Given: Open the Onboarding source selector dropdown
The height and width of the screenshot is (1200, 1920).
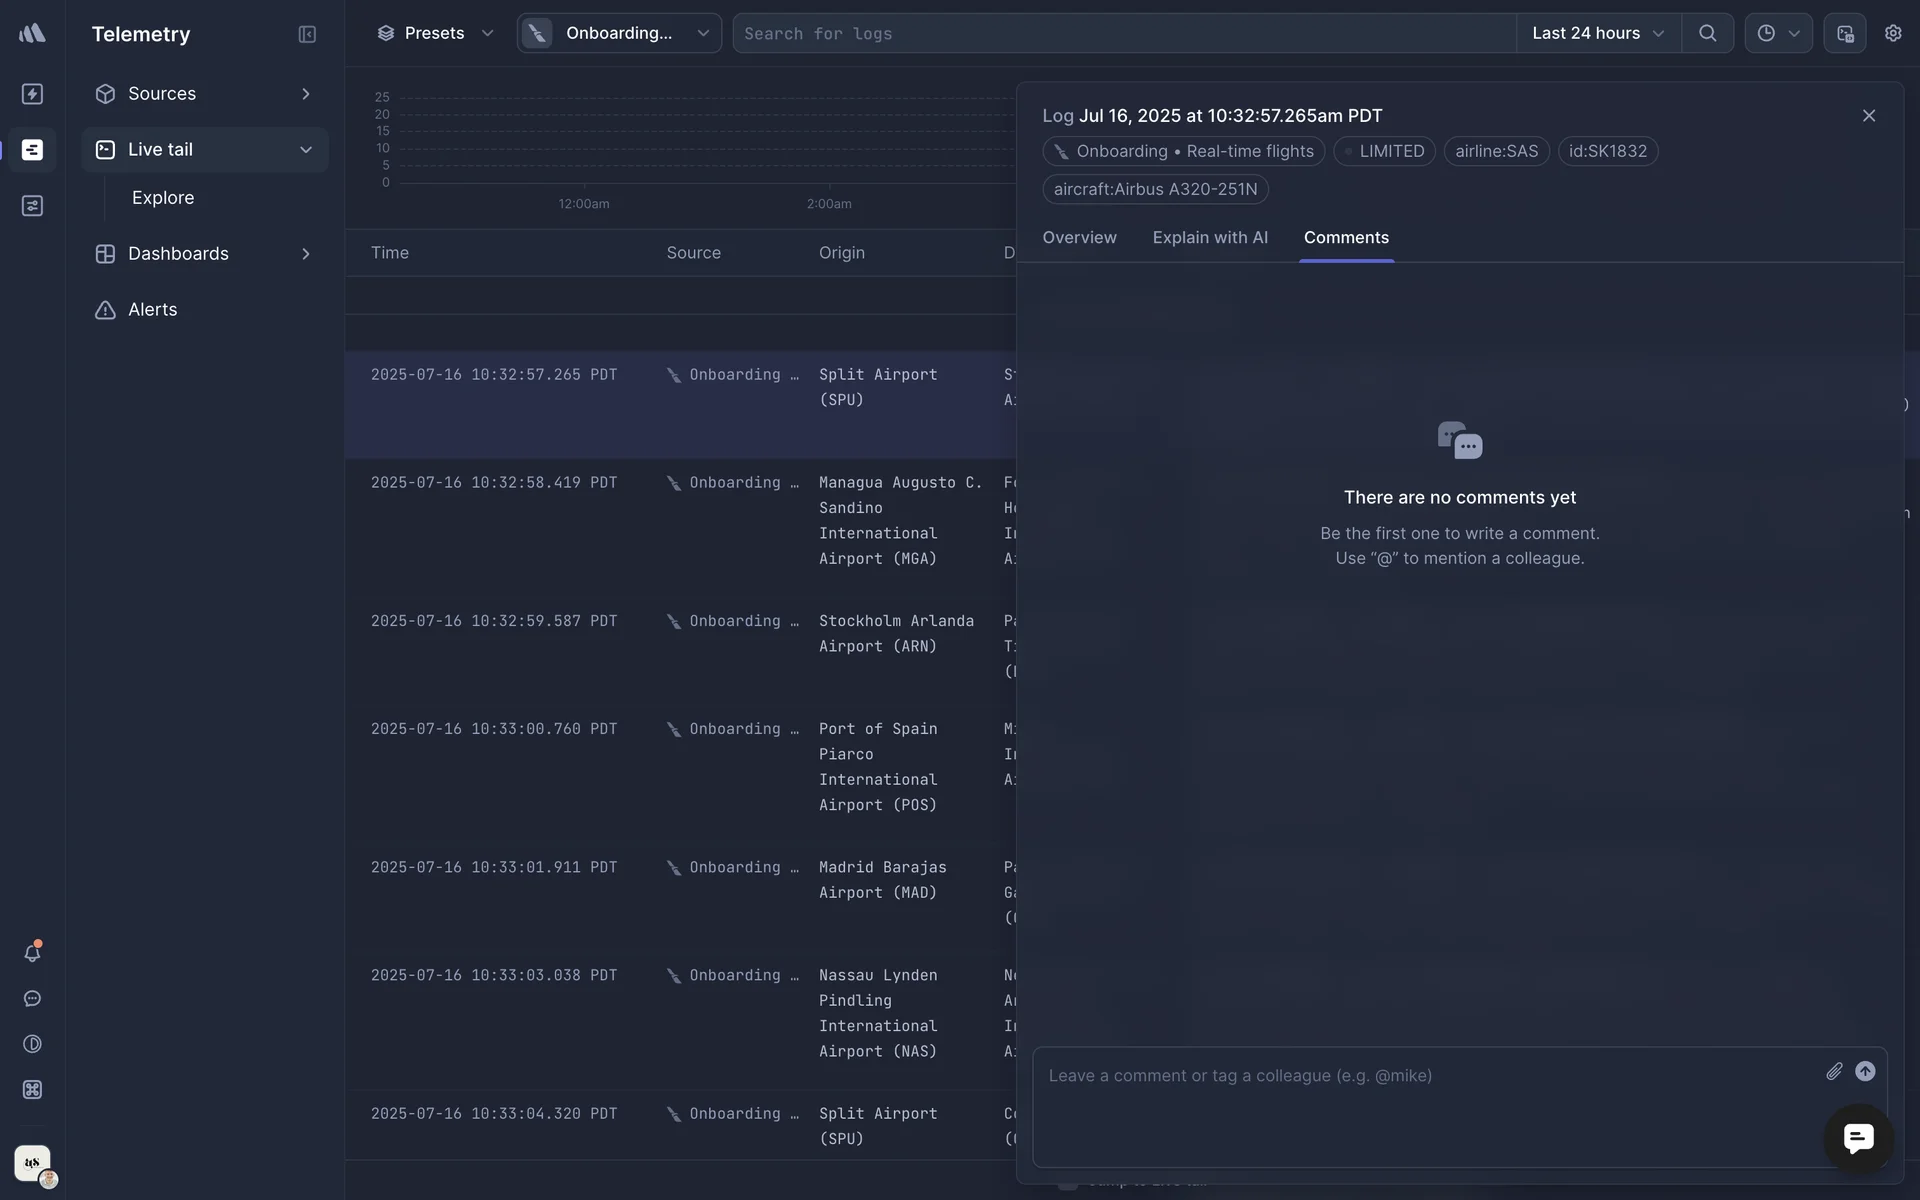Looking at the screenshot, I should (x=619, y=33).
